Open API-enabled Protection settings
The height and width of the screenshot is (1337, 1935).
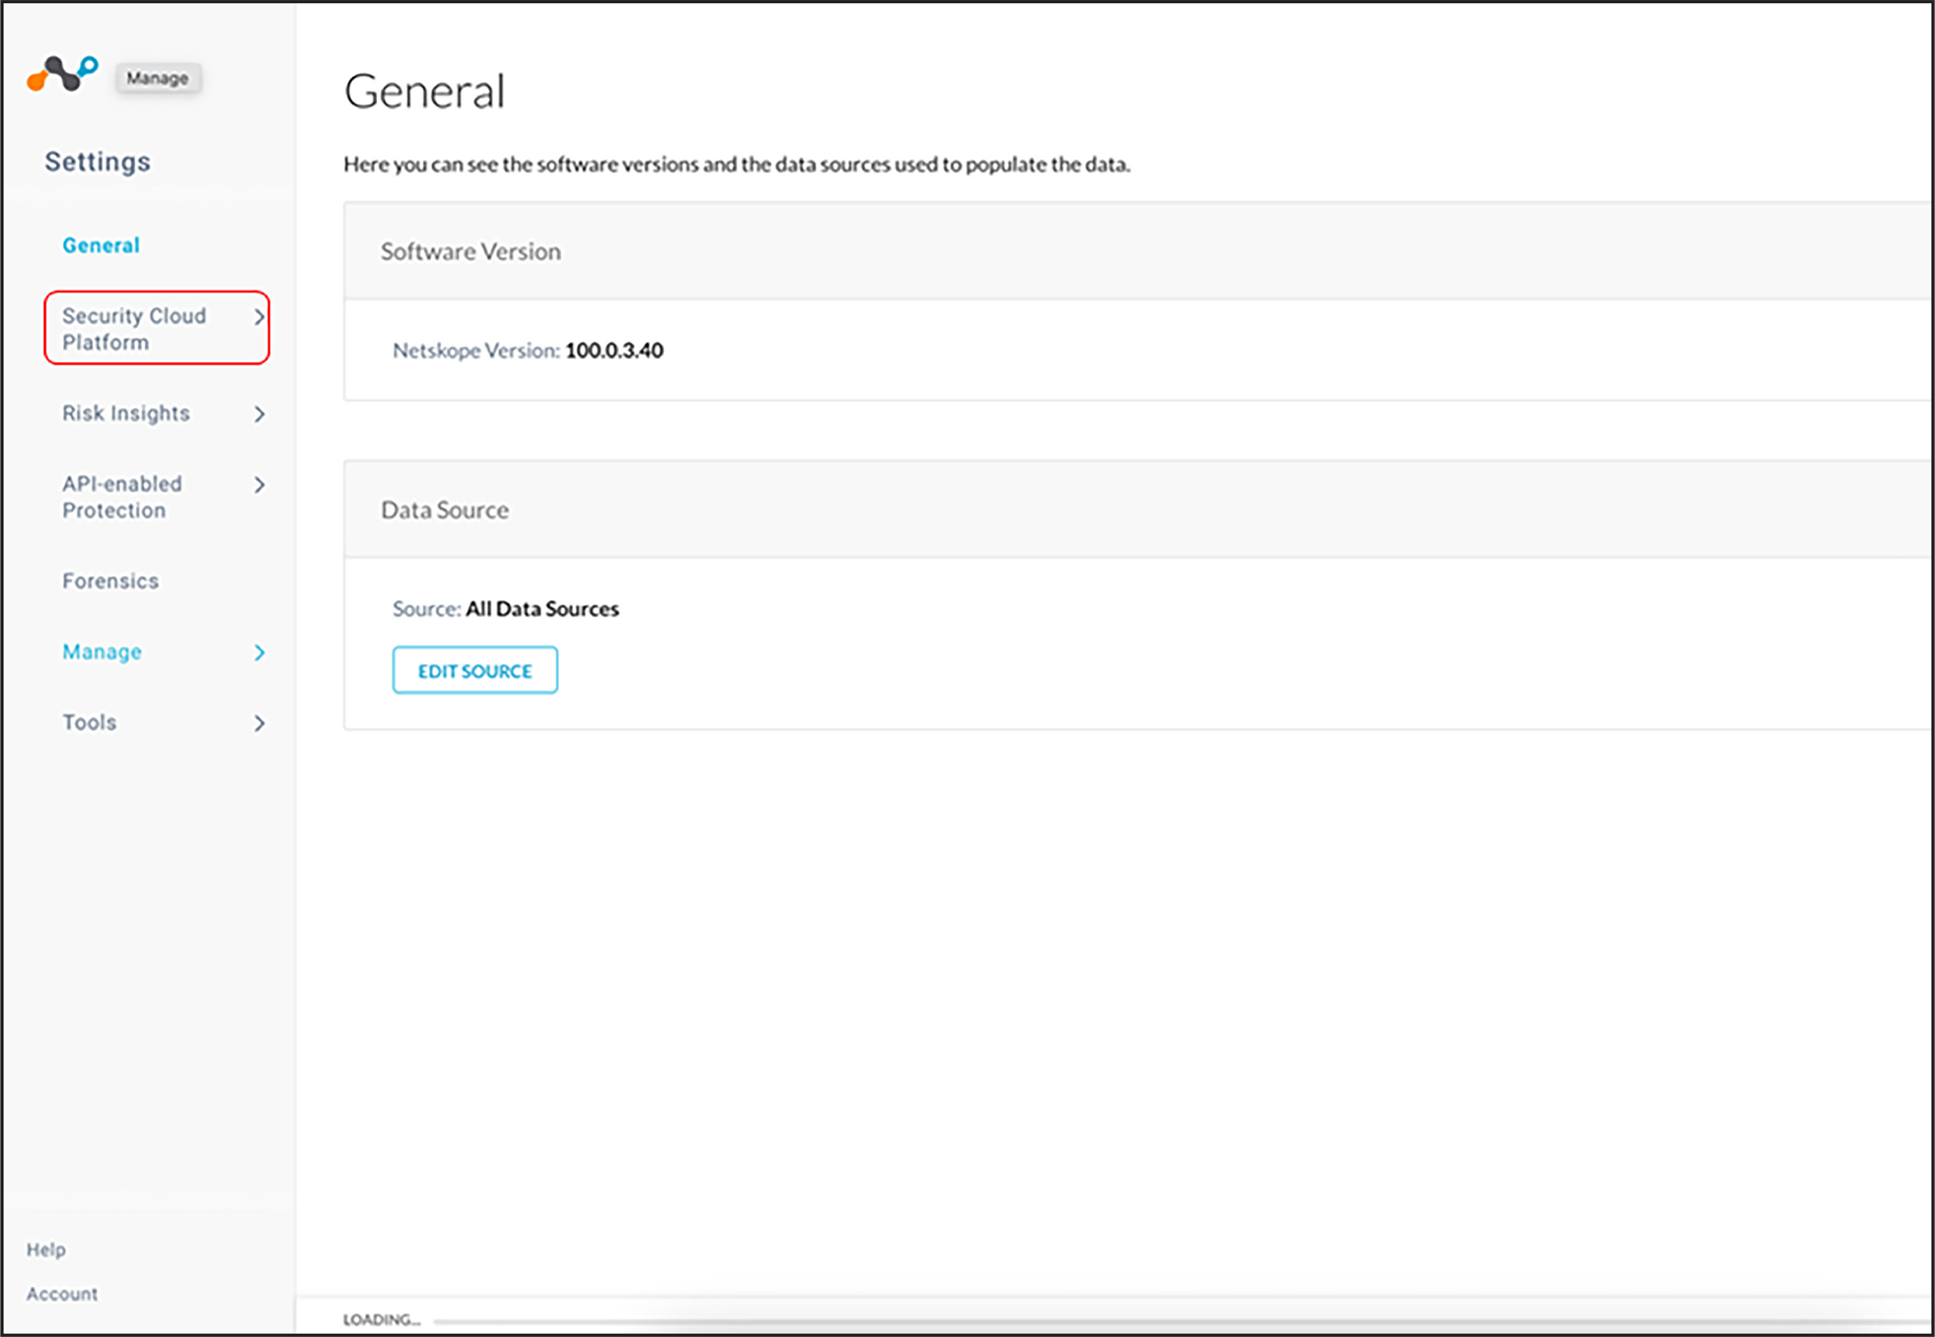[122, 497]
